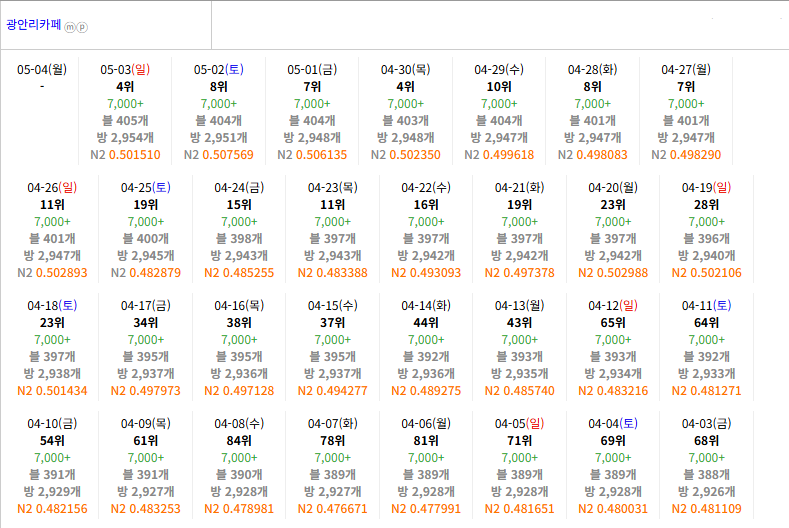Click the 38위 rank under 04-16(목)
This screenshot has width=789, height=528.
click(239, 323)
